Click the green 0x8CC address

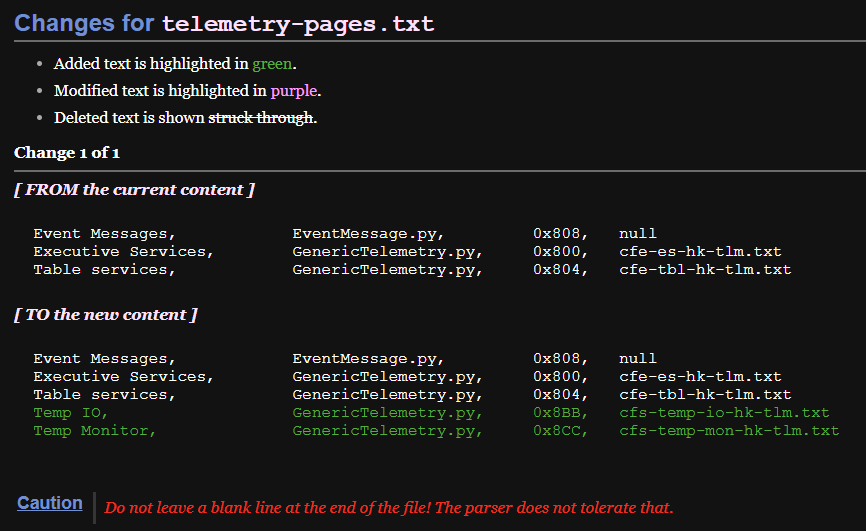[561, 431]
